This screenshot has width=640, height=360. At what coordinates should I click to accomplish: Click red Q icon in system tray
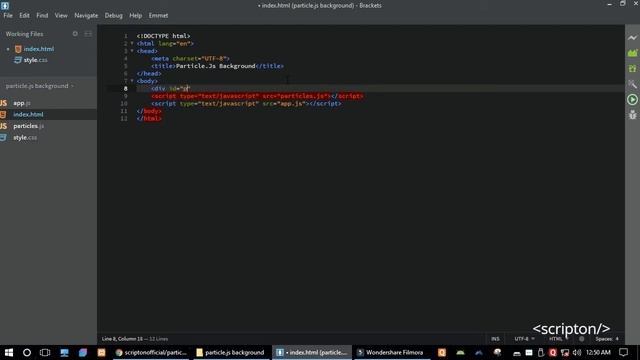(553, 352)
